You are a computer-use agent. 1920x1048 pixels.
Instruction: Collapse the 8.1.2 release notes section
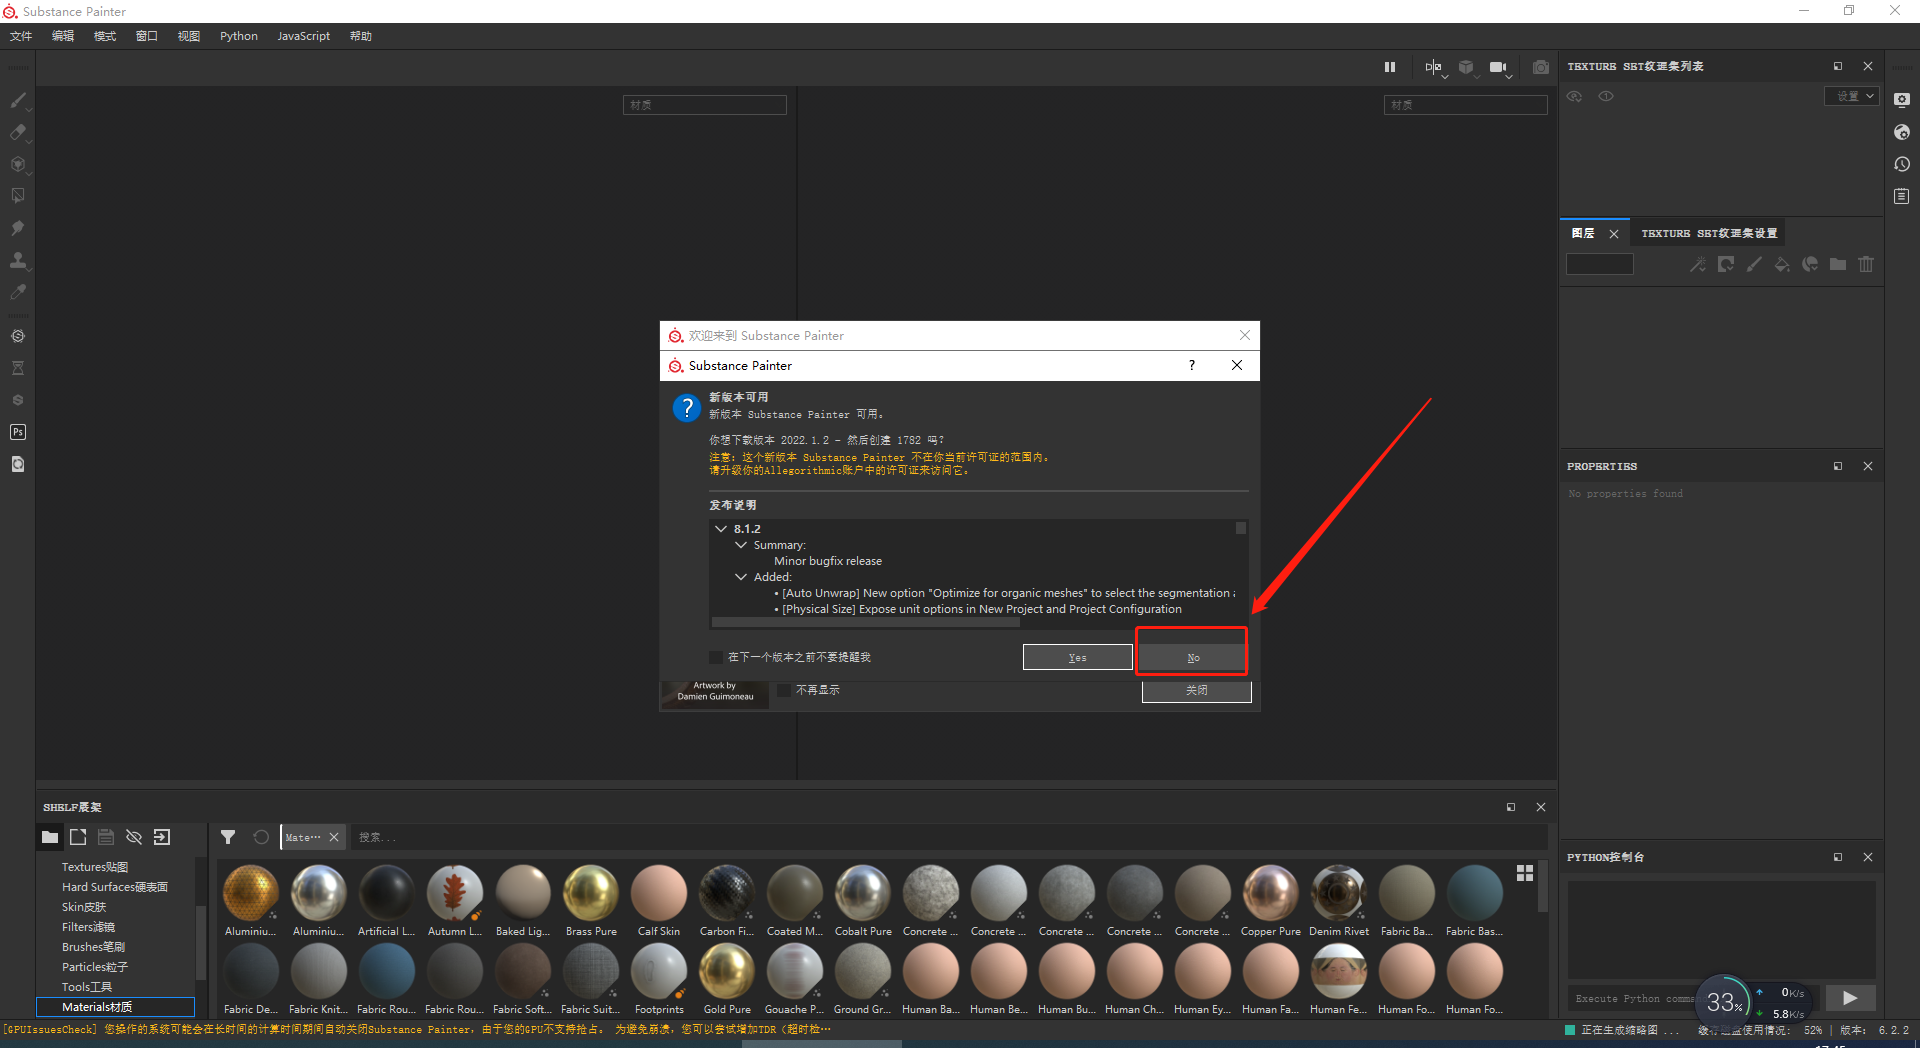point(721,528)
